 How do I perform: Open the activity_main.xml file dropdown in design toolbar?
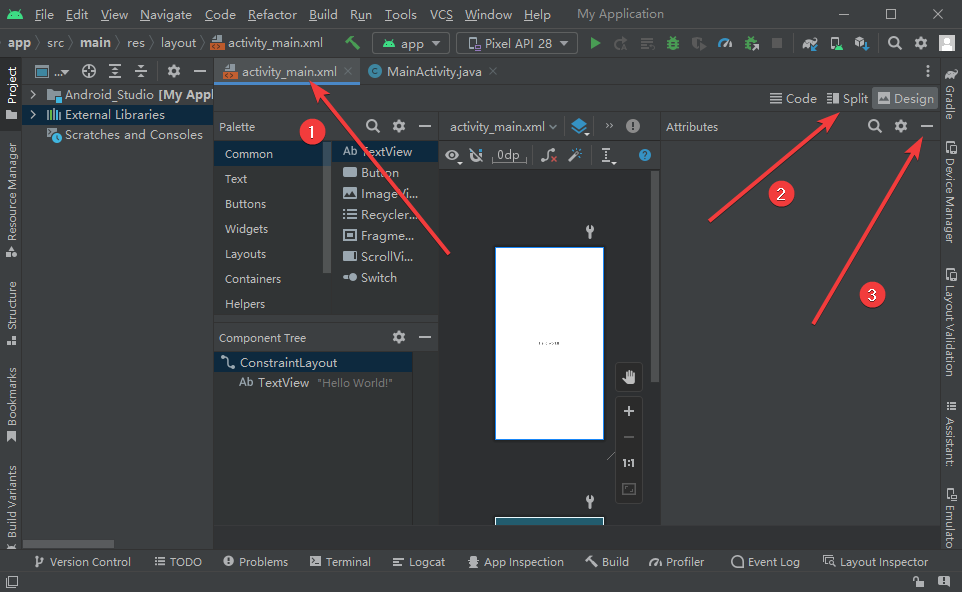pyautogui.click(x=503, y=126)
